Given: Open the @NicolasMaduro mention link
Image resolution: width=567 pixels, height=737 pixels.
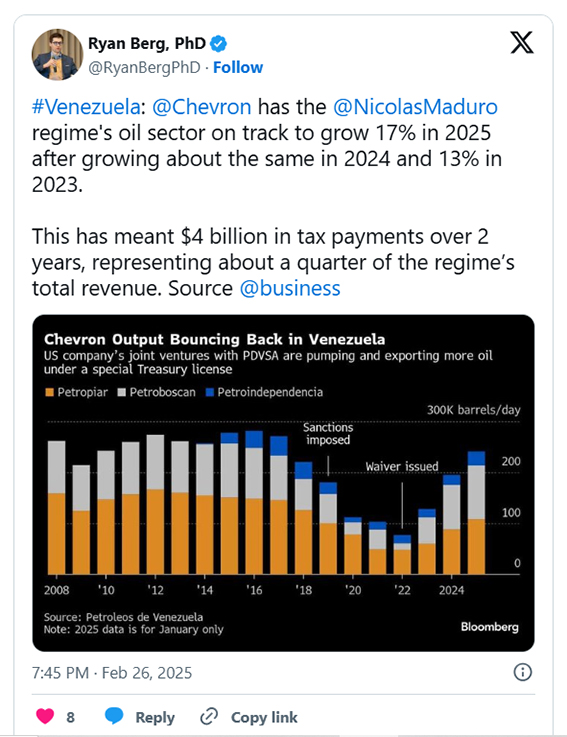Looking at the screenshot, I should [x=415, y=107].
